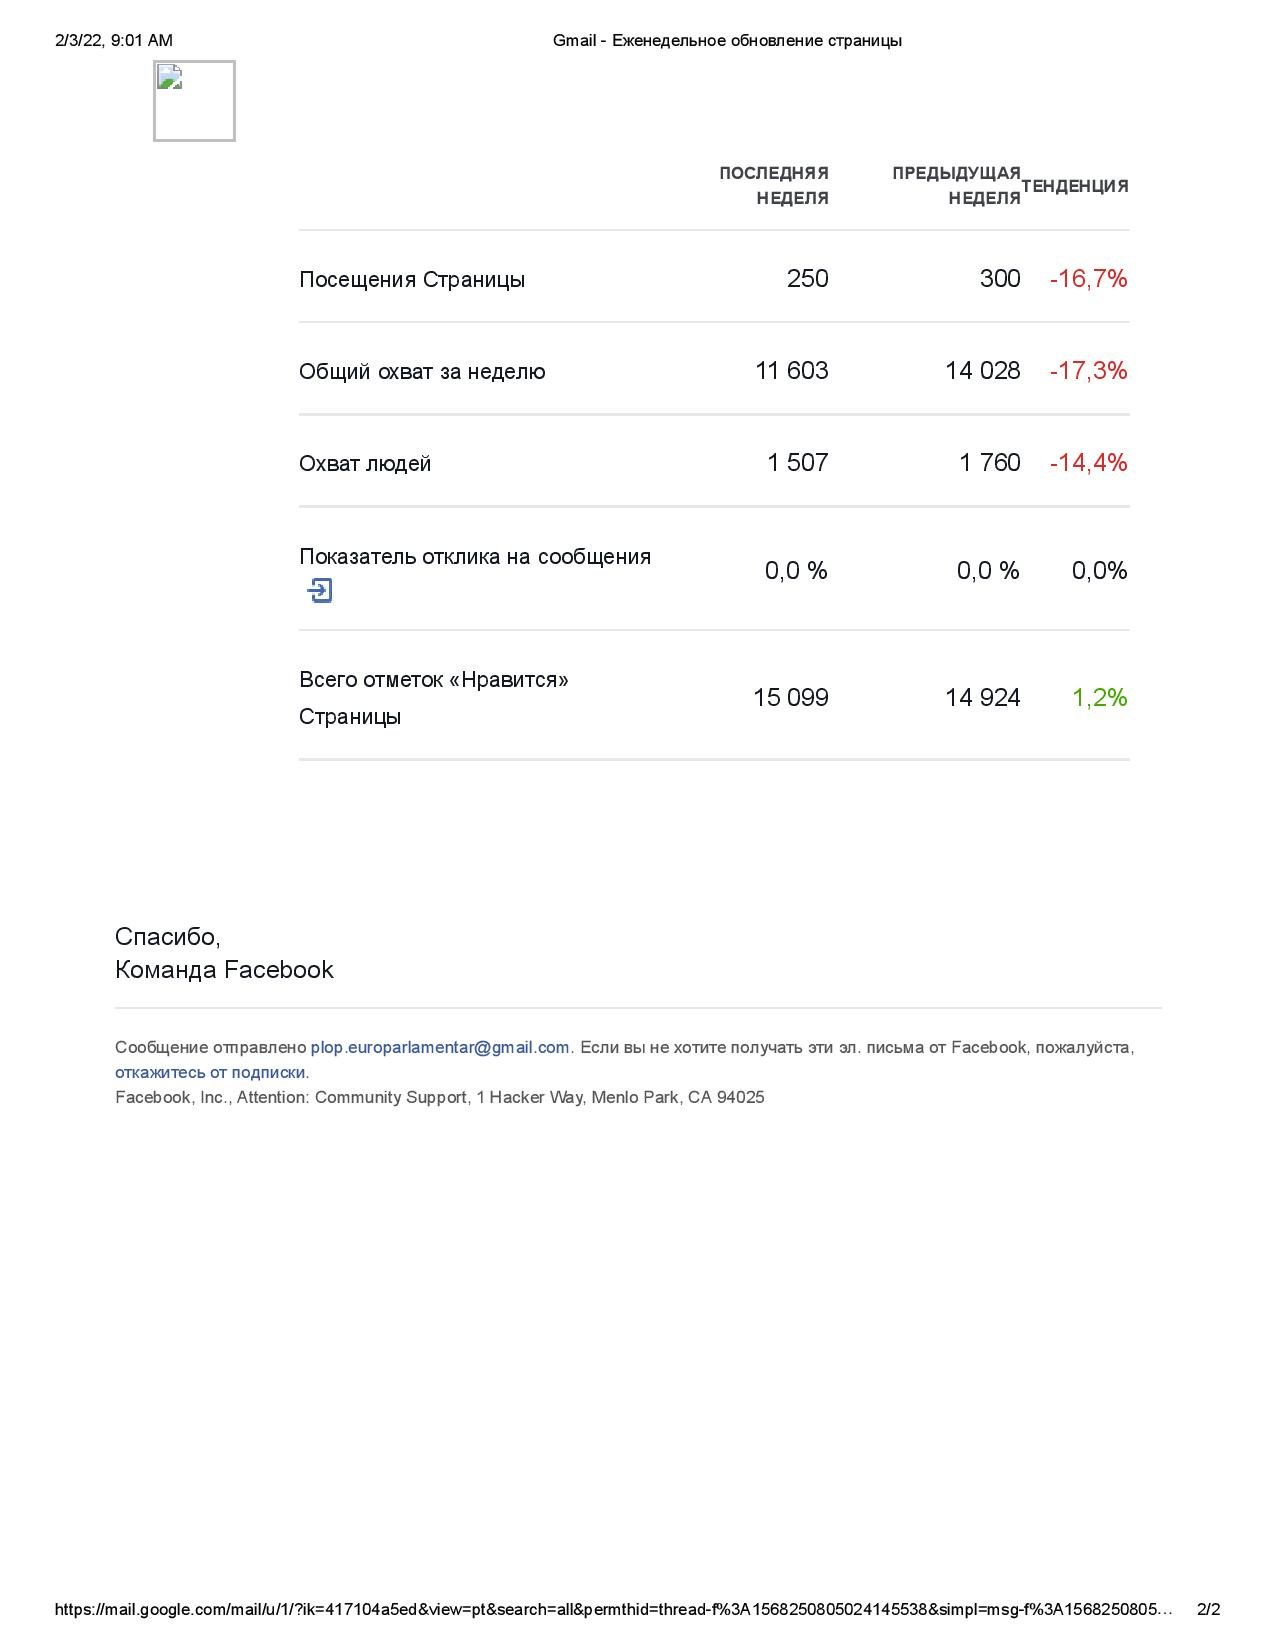The width and height of the screenshot is (1275, 1650).
Task: Click the -17,3% trend value
Action: (x=1089, y=370)
